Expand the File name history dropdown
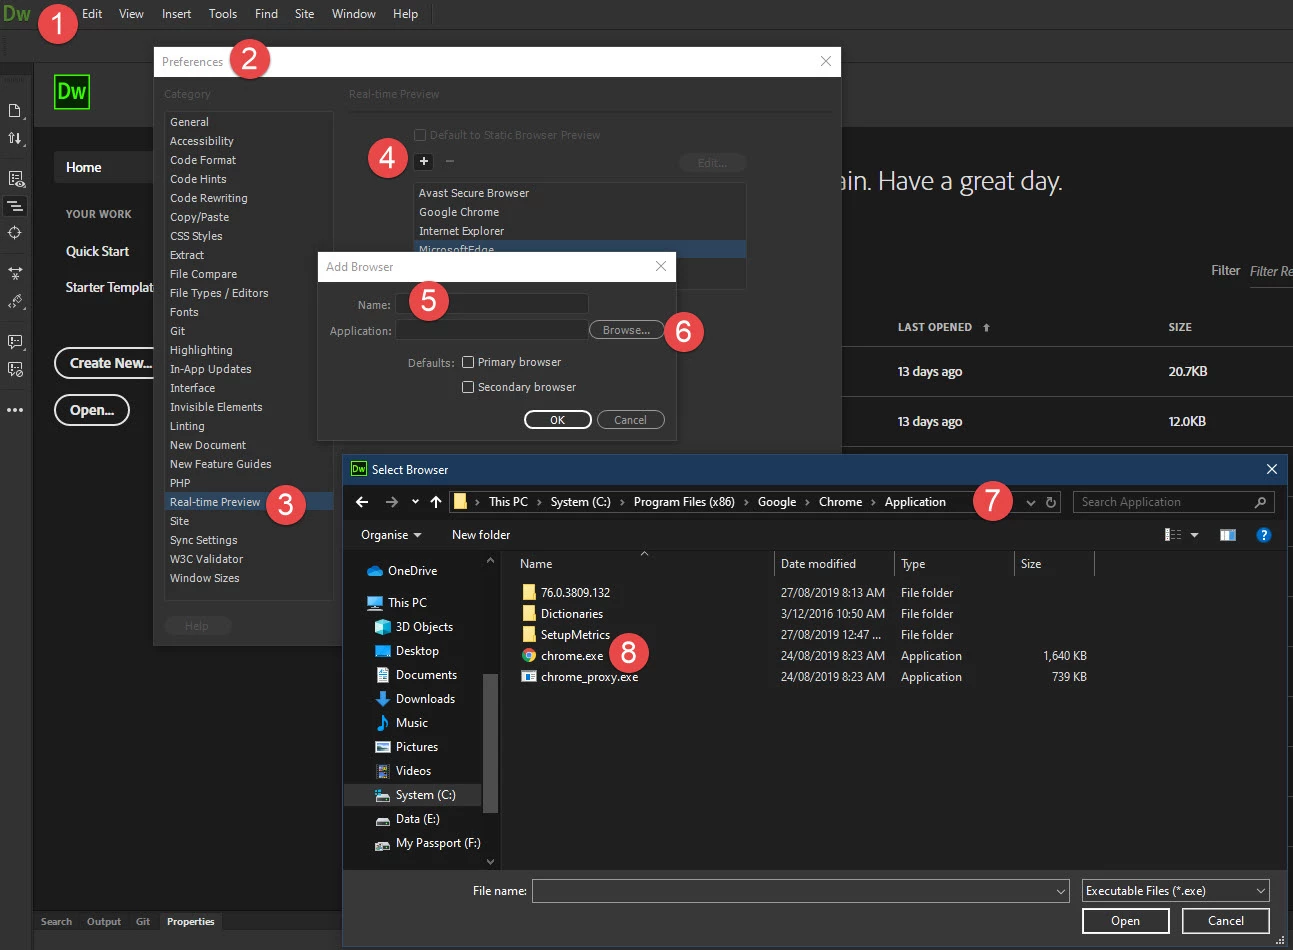Screen dimensions: 1293x950 tap(1061, 891)
